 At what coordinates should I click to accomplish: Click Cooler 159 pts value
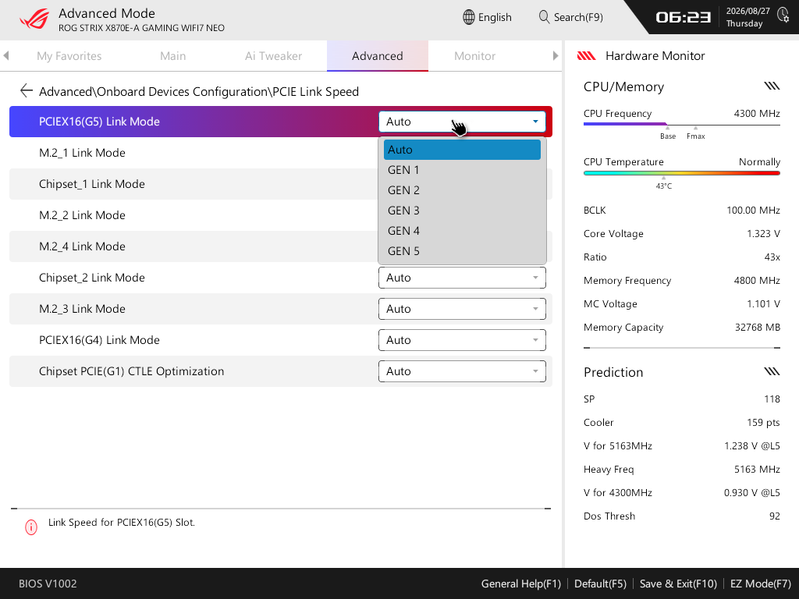click(763, 422)
